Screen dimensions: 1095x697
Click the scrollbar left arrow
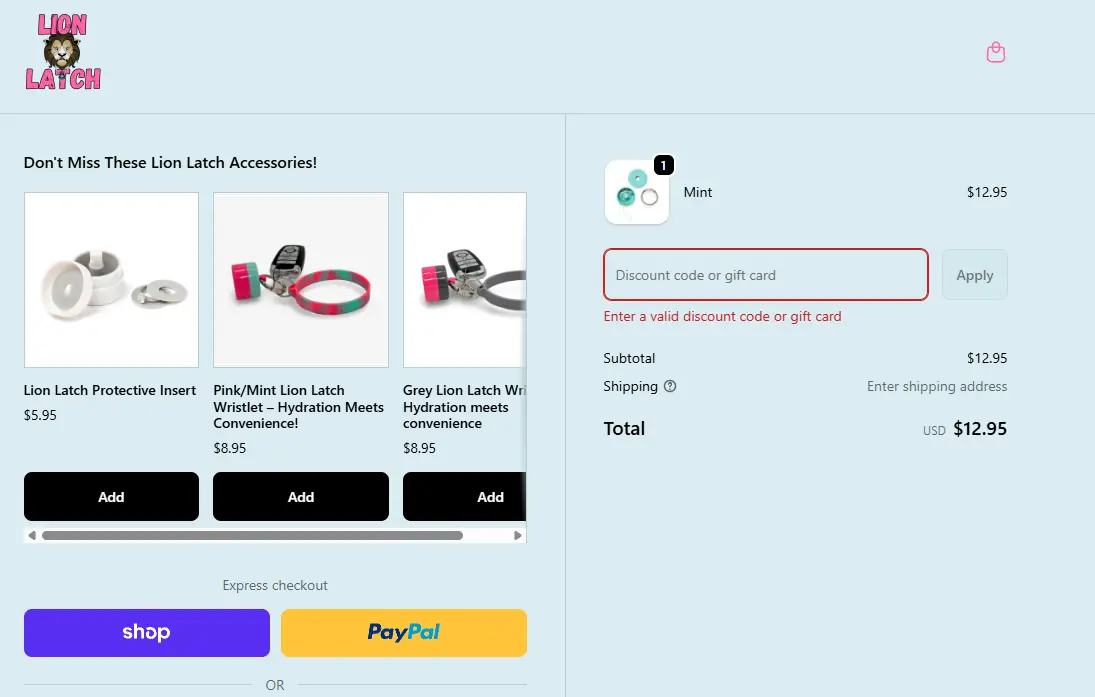coord(32,536)
